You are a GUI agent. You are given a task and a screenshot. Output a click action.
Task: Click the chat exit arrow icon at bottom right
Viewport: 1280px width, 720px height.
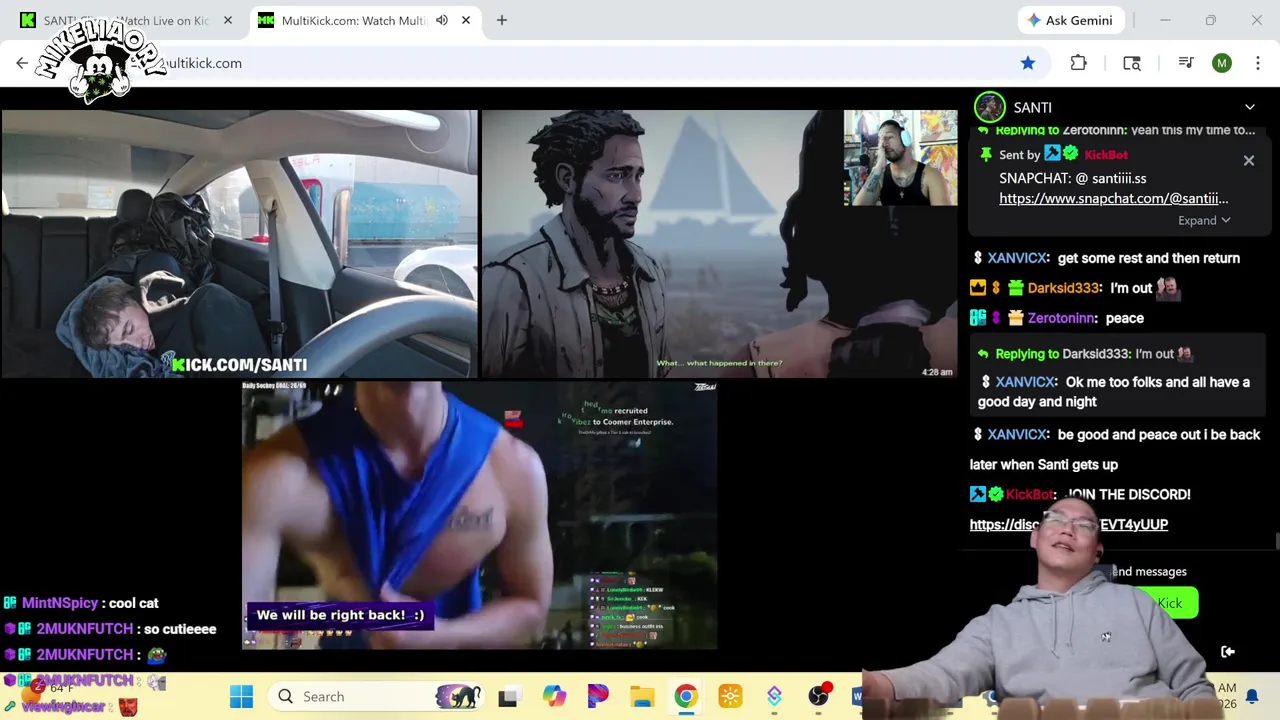coord(1228,652)
